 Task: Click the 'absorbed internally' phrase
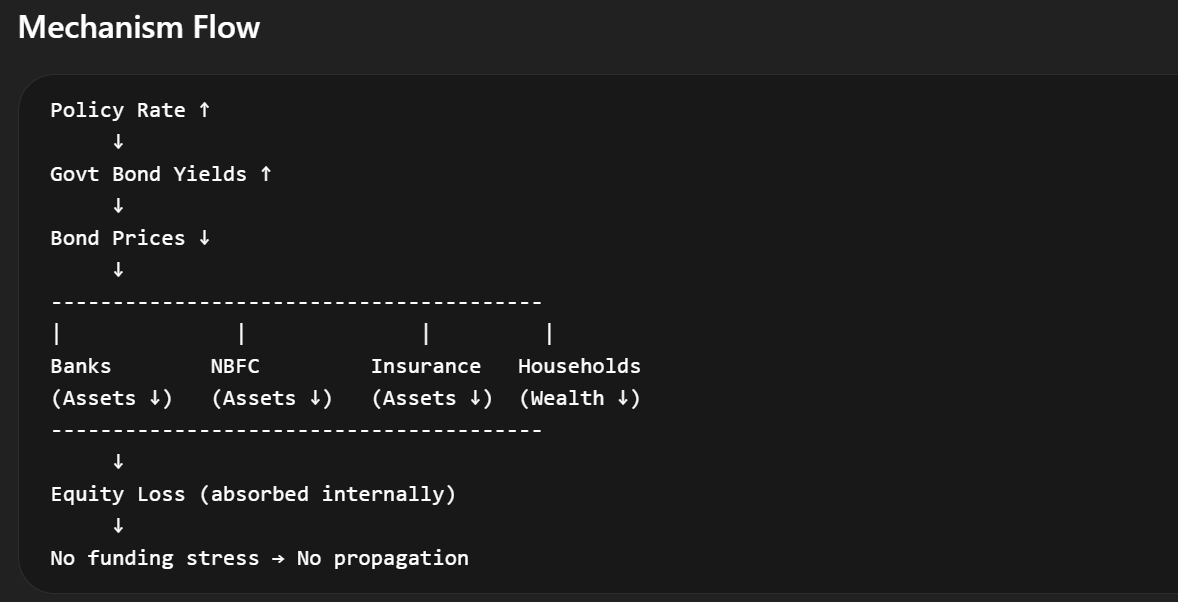328,495
